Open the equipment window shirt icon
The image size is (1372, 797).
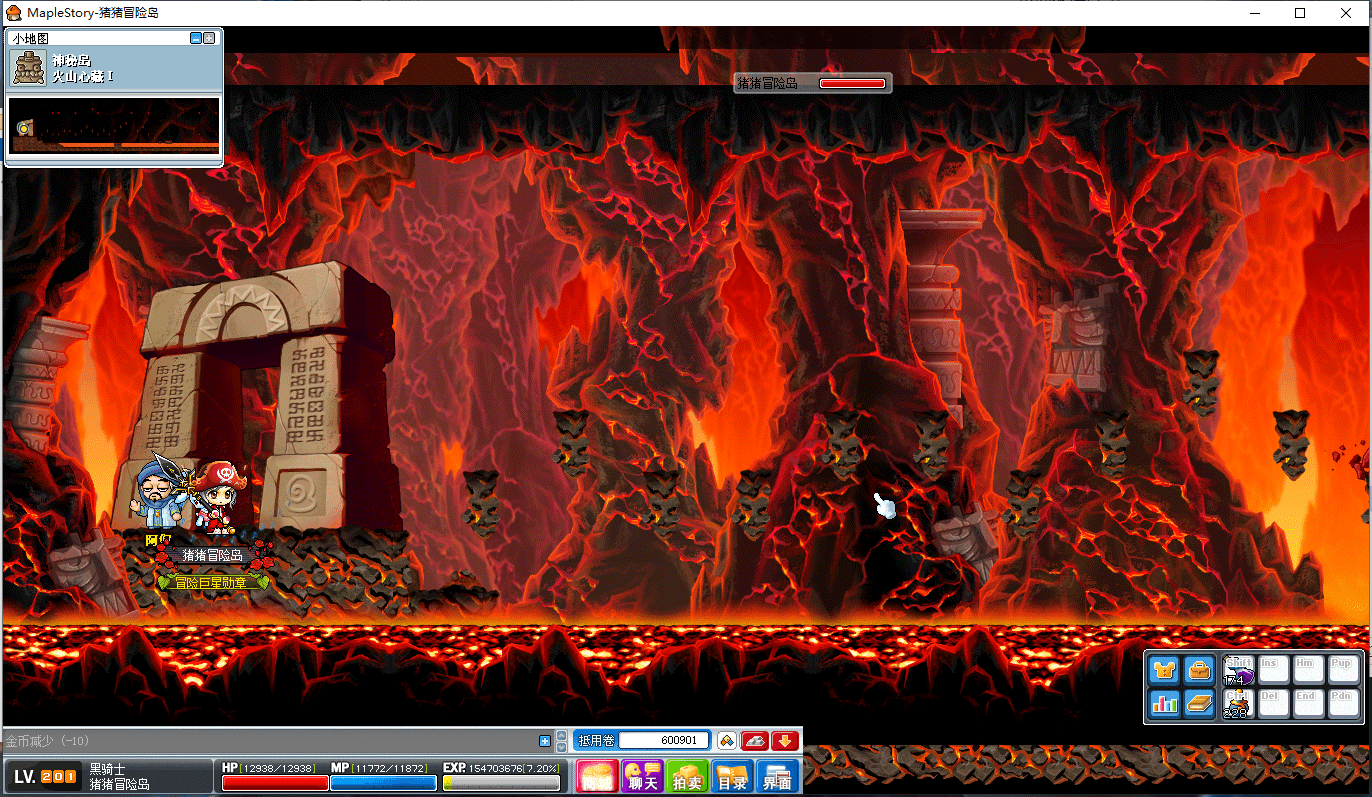(x=1164, y=669)
